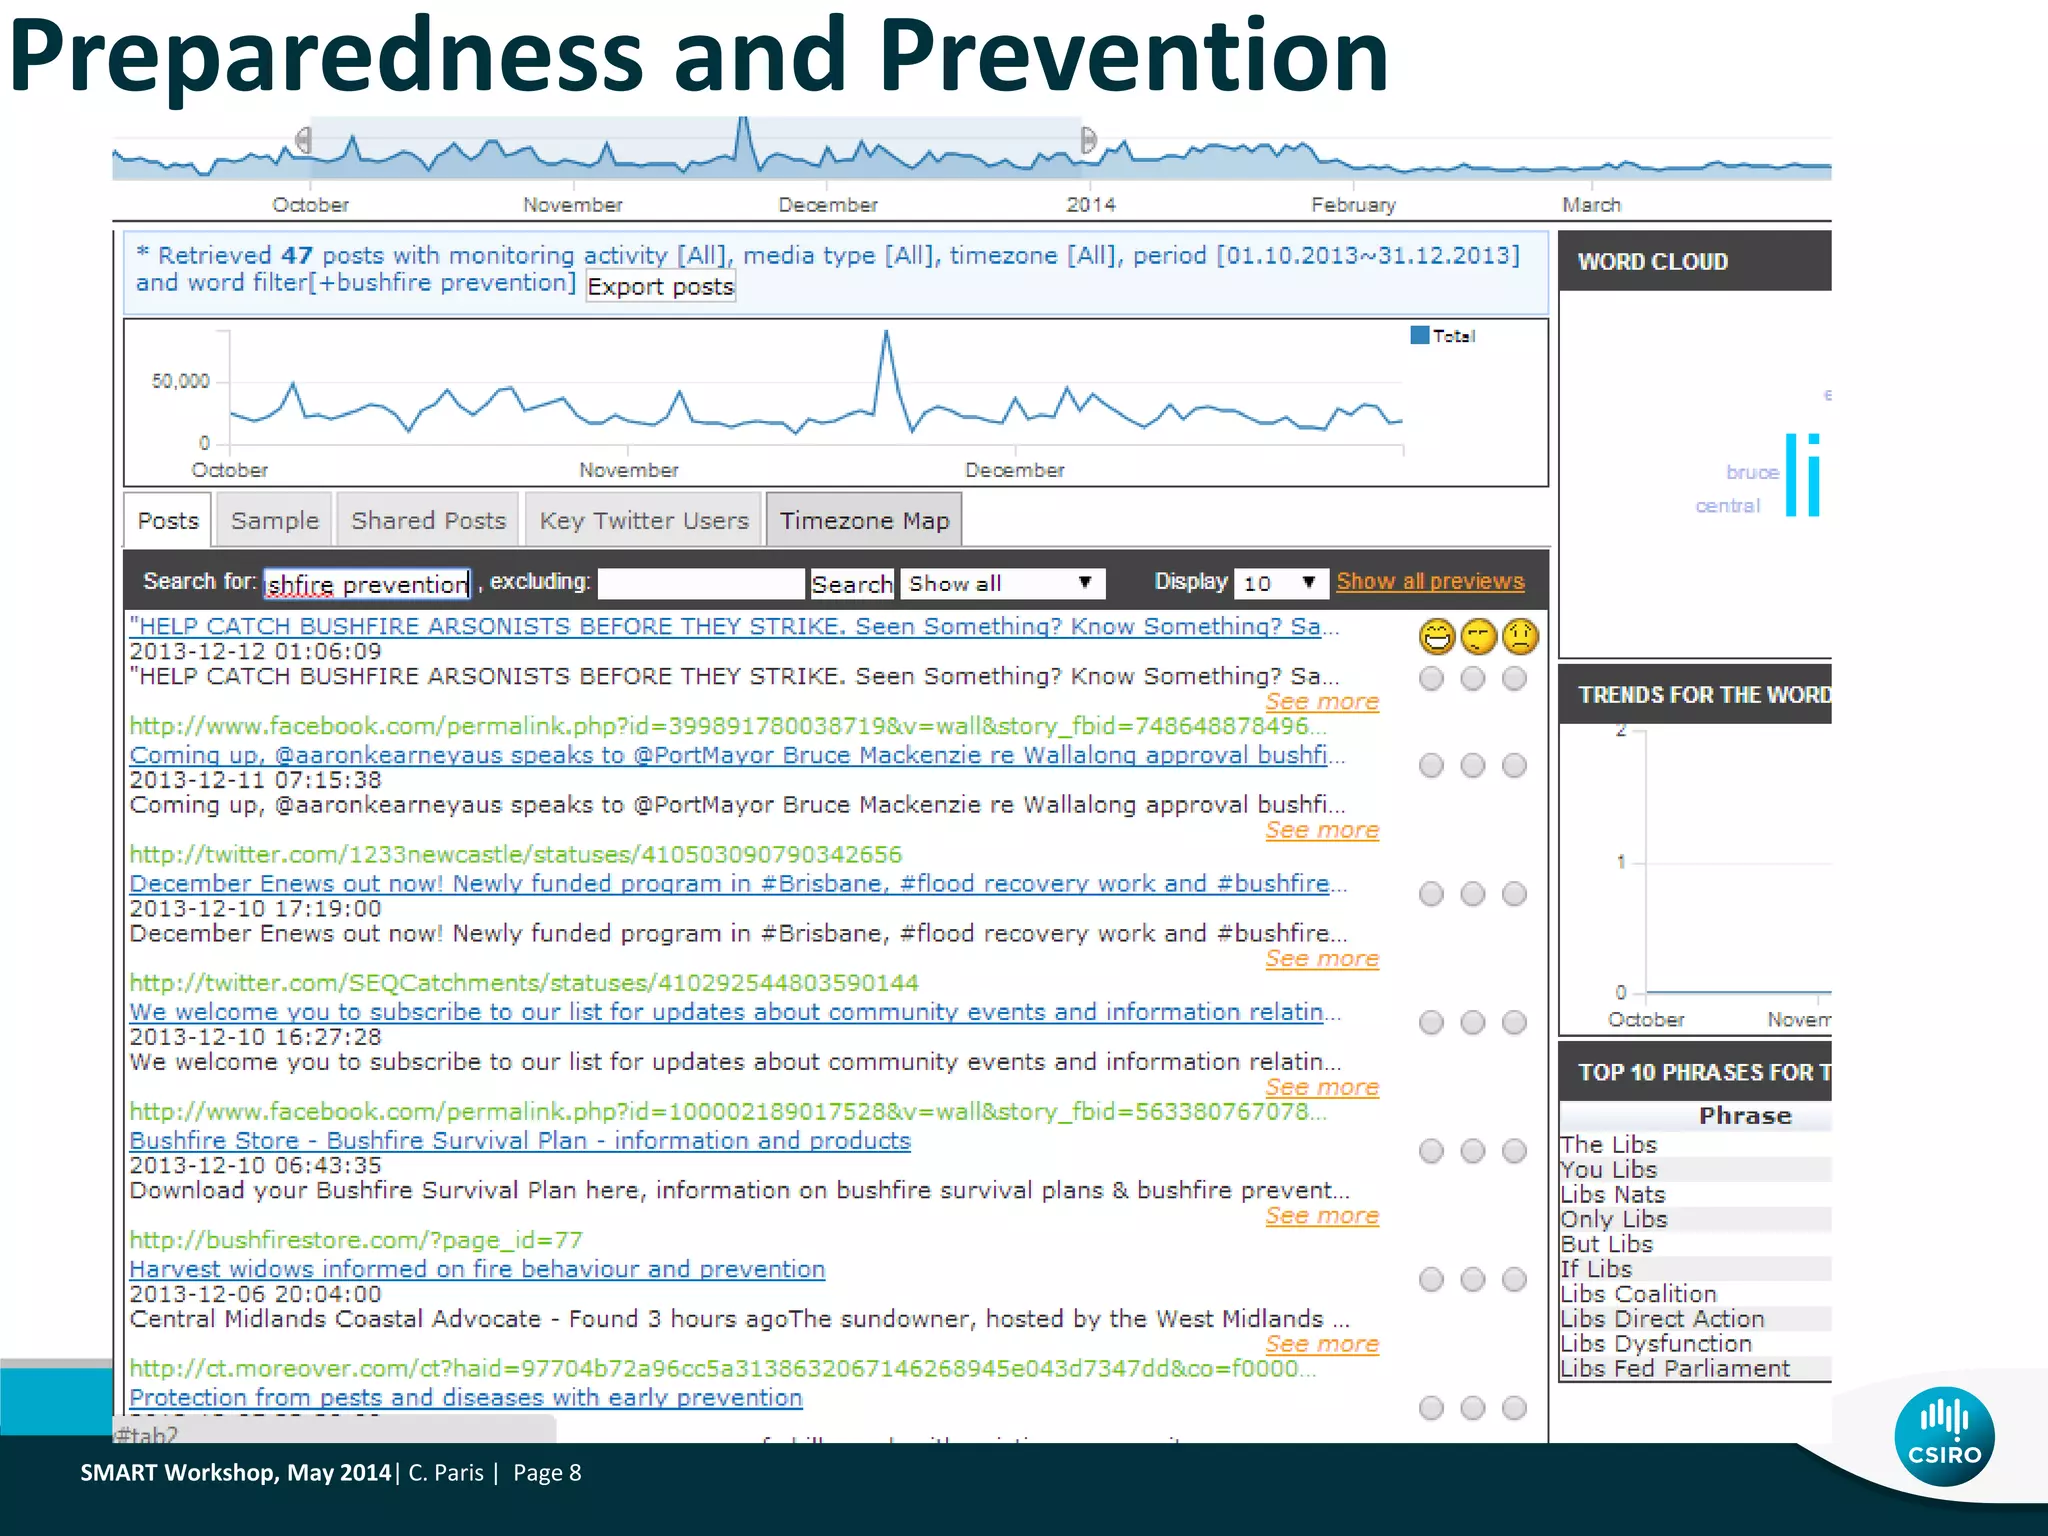Screen dimensions: 2048x1536
Task: Open the Timezone Map tab
Action: [864, 520]
